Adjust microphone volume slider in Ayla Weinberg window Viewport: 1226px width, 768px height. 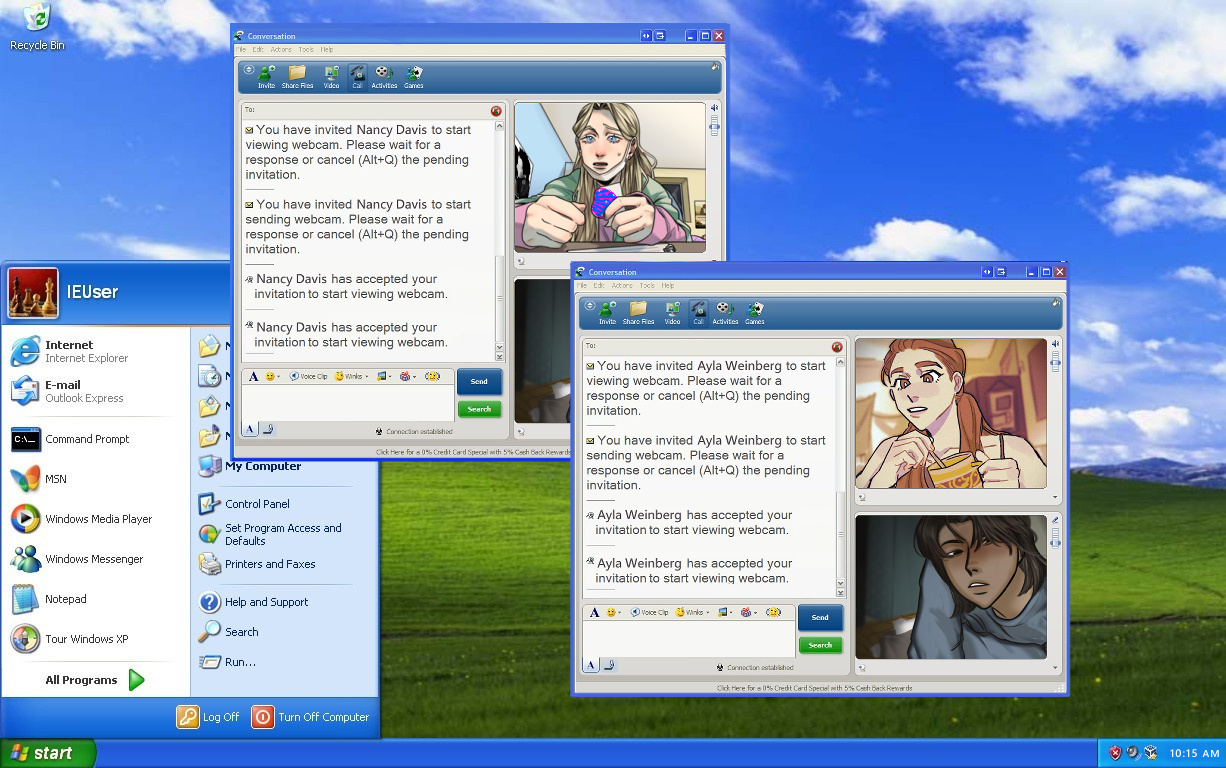click(1055, 537)
